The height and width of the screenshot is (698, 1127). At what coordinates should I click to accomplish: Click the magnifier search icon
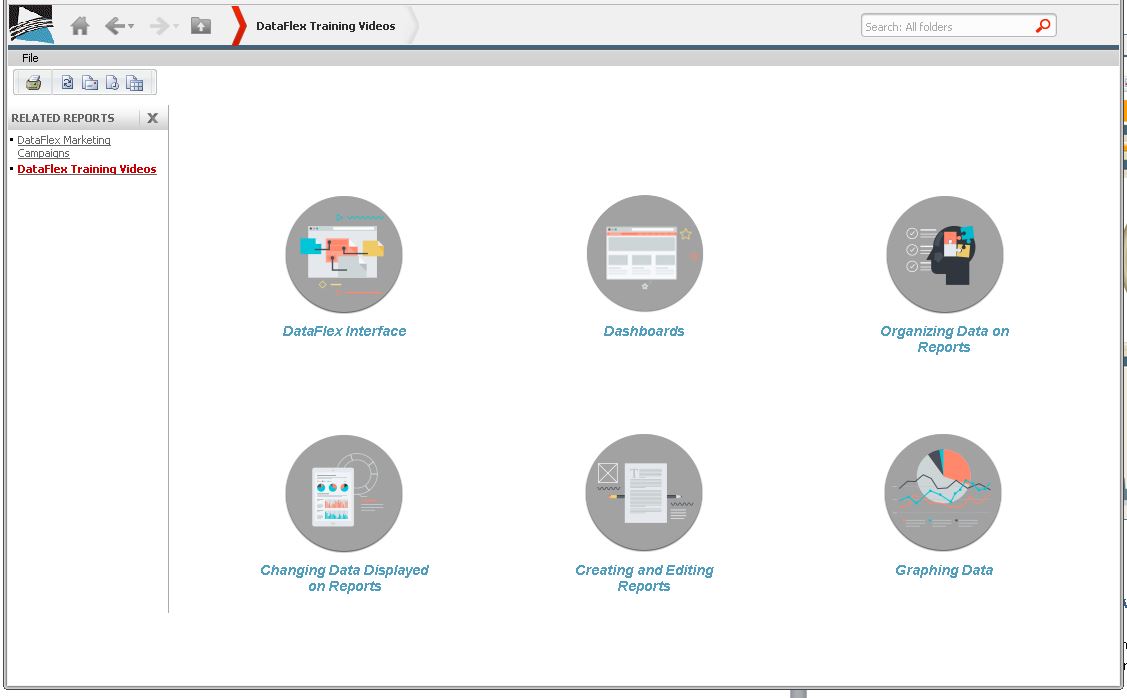tap(1043, 26)
